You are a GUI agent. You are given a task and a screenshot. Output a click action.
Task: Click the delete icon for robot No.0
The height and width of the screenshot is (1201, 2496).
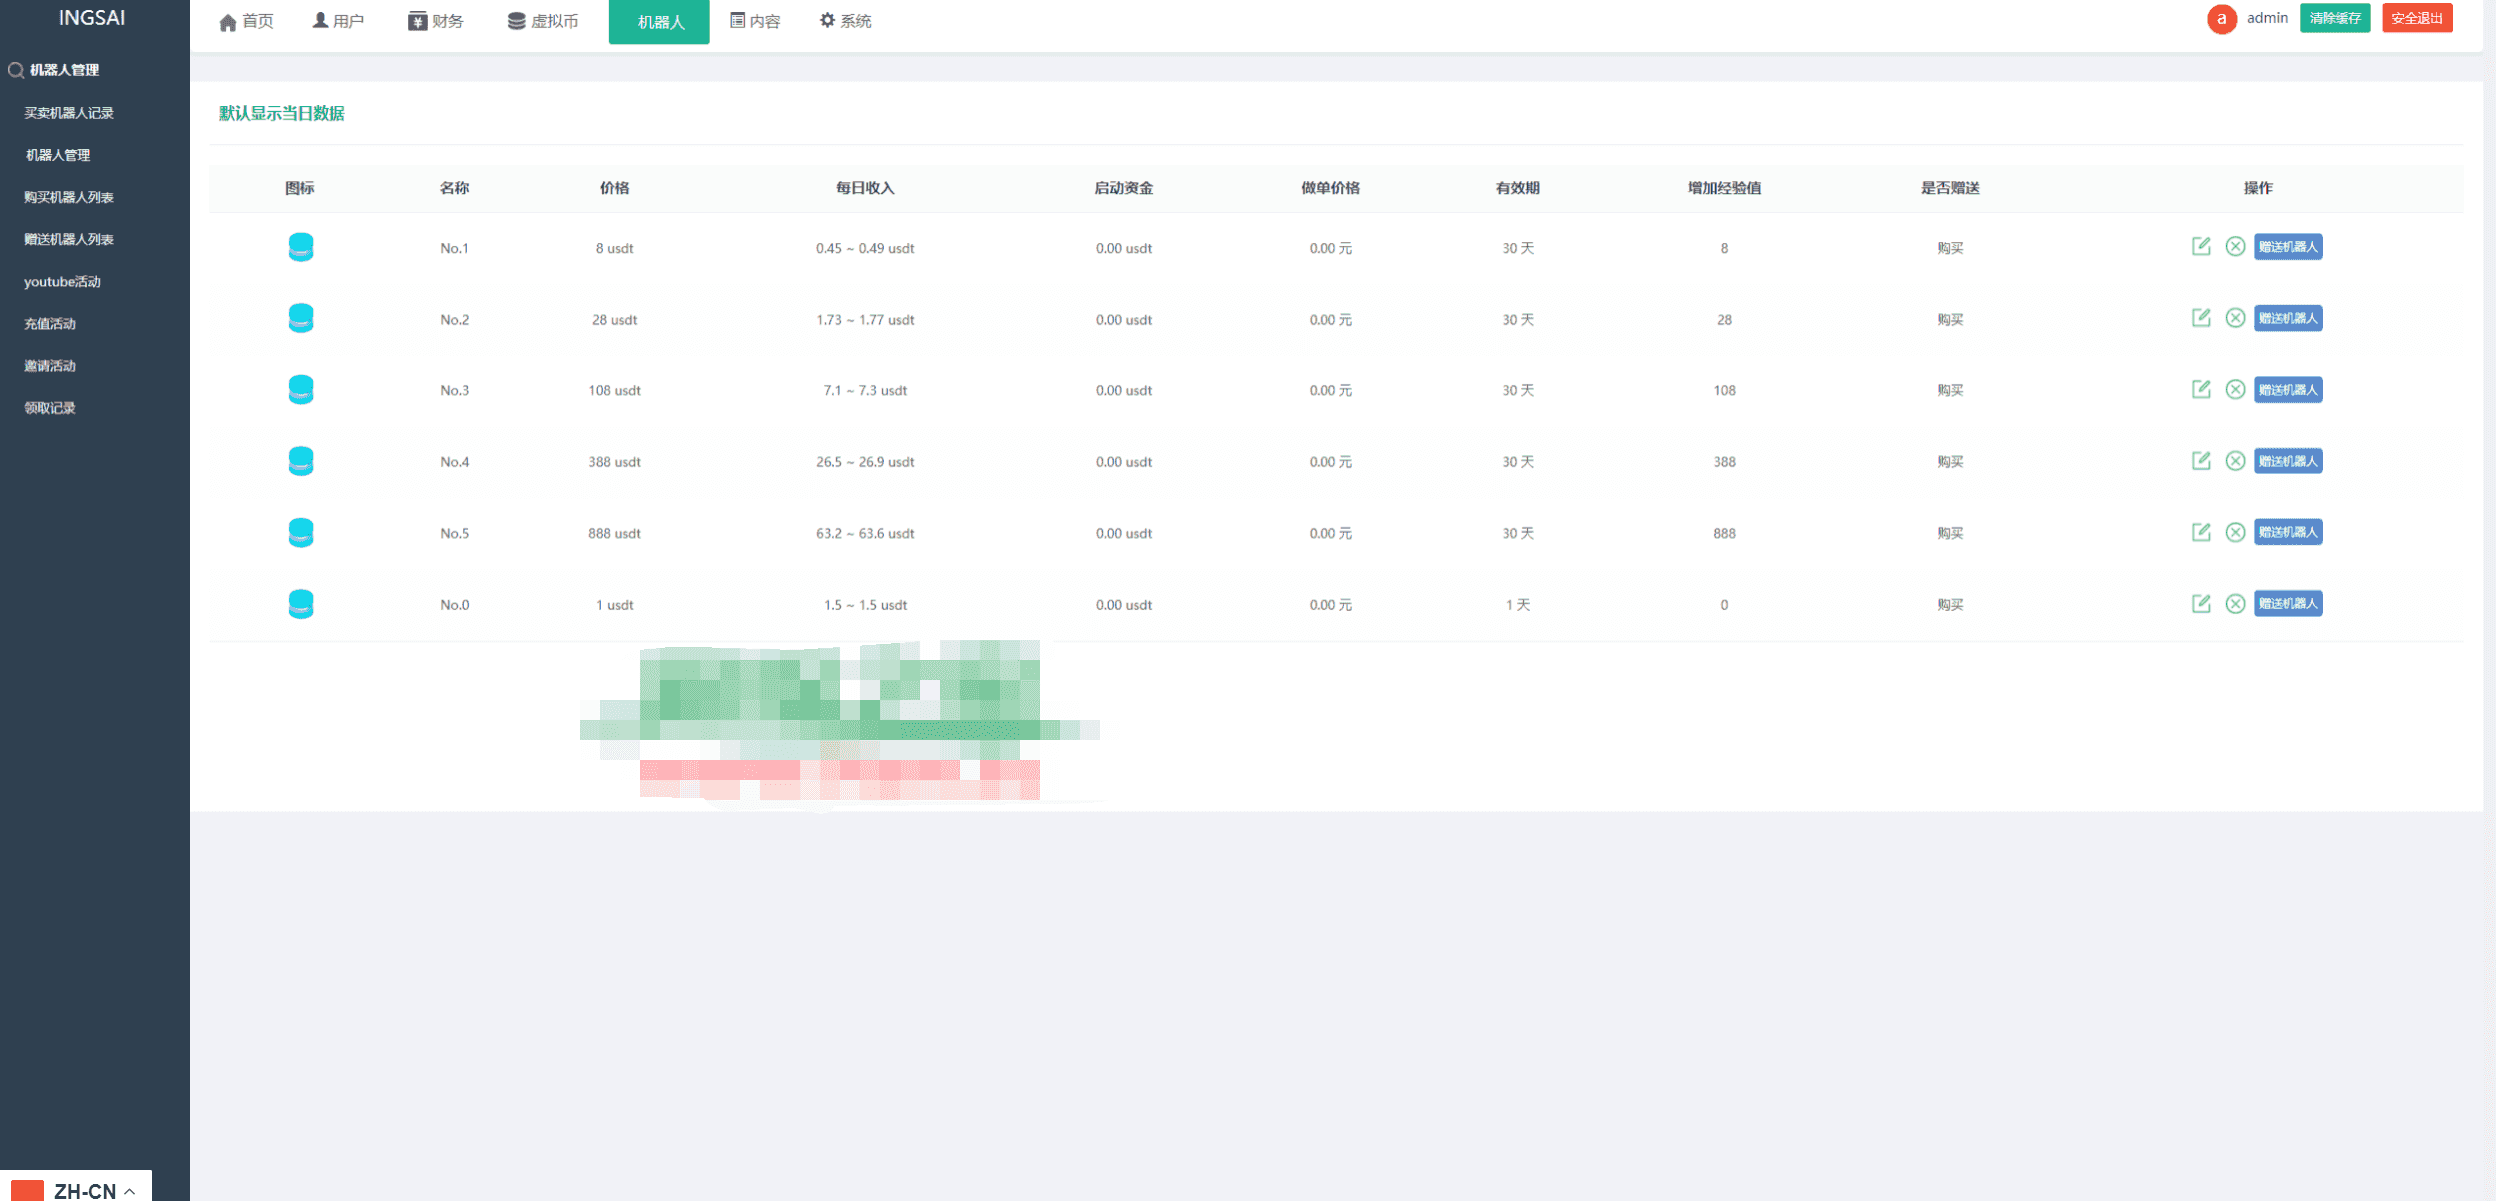click(2235, 604)
